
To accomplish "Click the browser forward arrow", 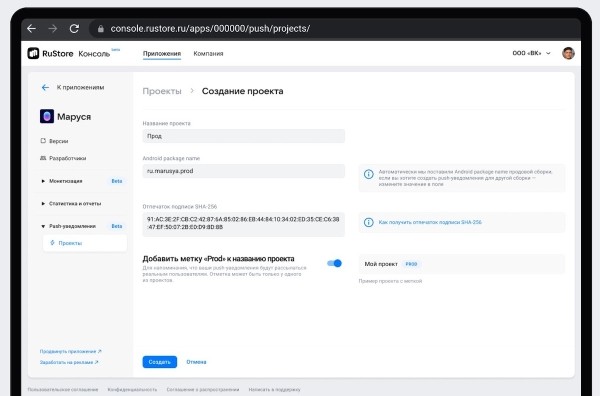I will [53, 28].
